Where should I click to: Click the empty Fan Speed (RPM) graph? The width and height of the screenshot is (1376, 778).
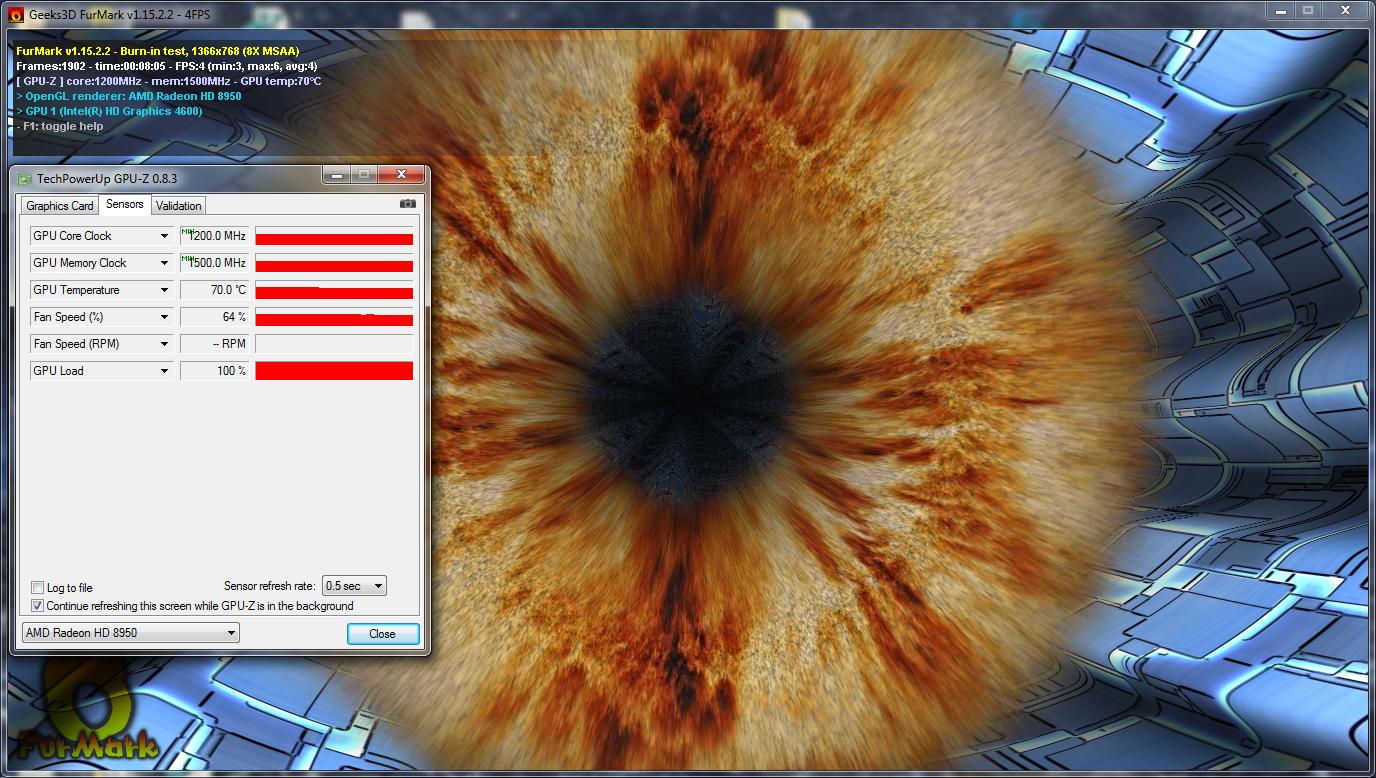[334, 344]
